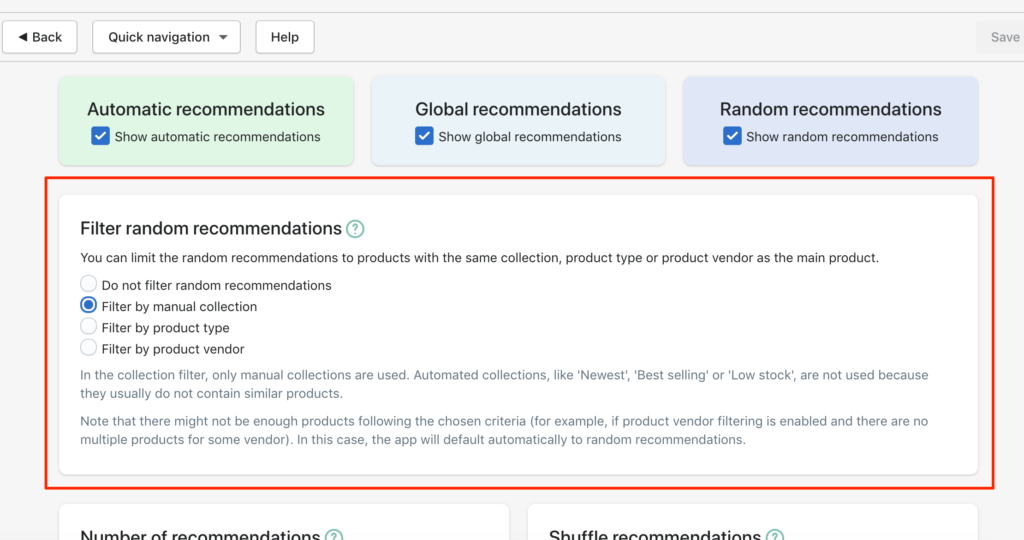Click the question mark beside Shuffle recommendations
1024x540 pixels.
click(x=775, y=535)
